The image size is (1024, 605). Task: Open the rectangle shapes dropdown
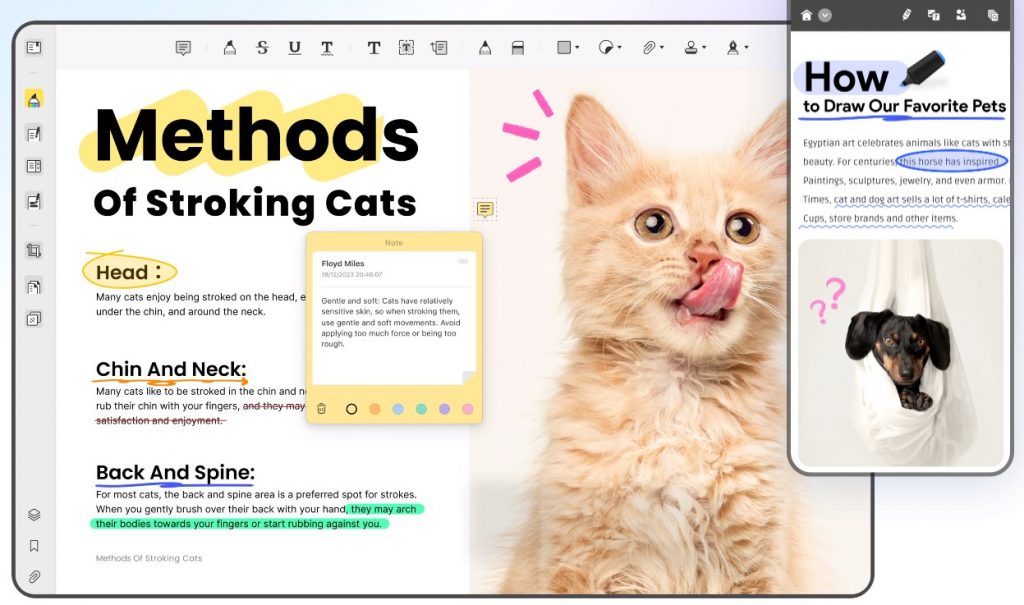coord(568,48)
